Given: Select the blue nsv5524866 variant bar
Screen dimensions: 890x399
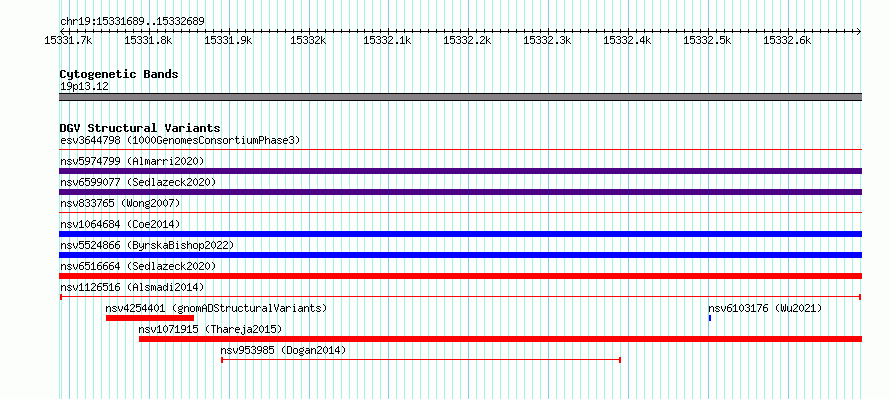Looking at the screenshot, I should pos(460,255).
